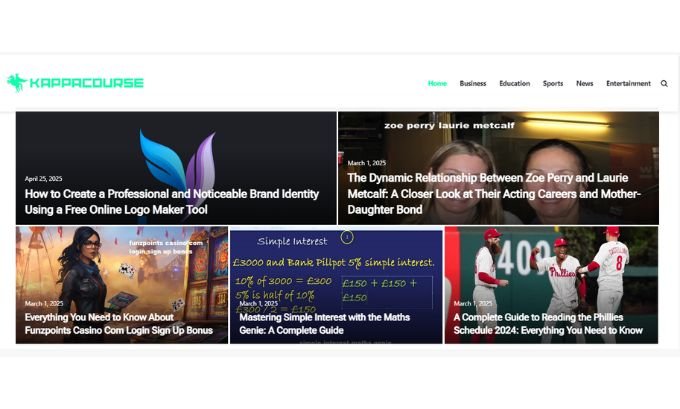Viewport: 680px width, 409px height.
Task: Go to the Home menu item
Action: tap(437, 83)
